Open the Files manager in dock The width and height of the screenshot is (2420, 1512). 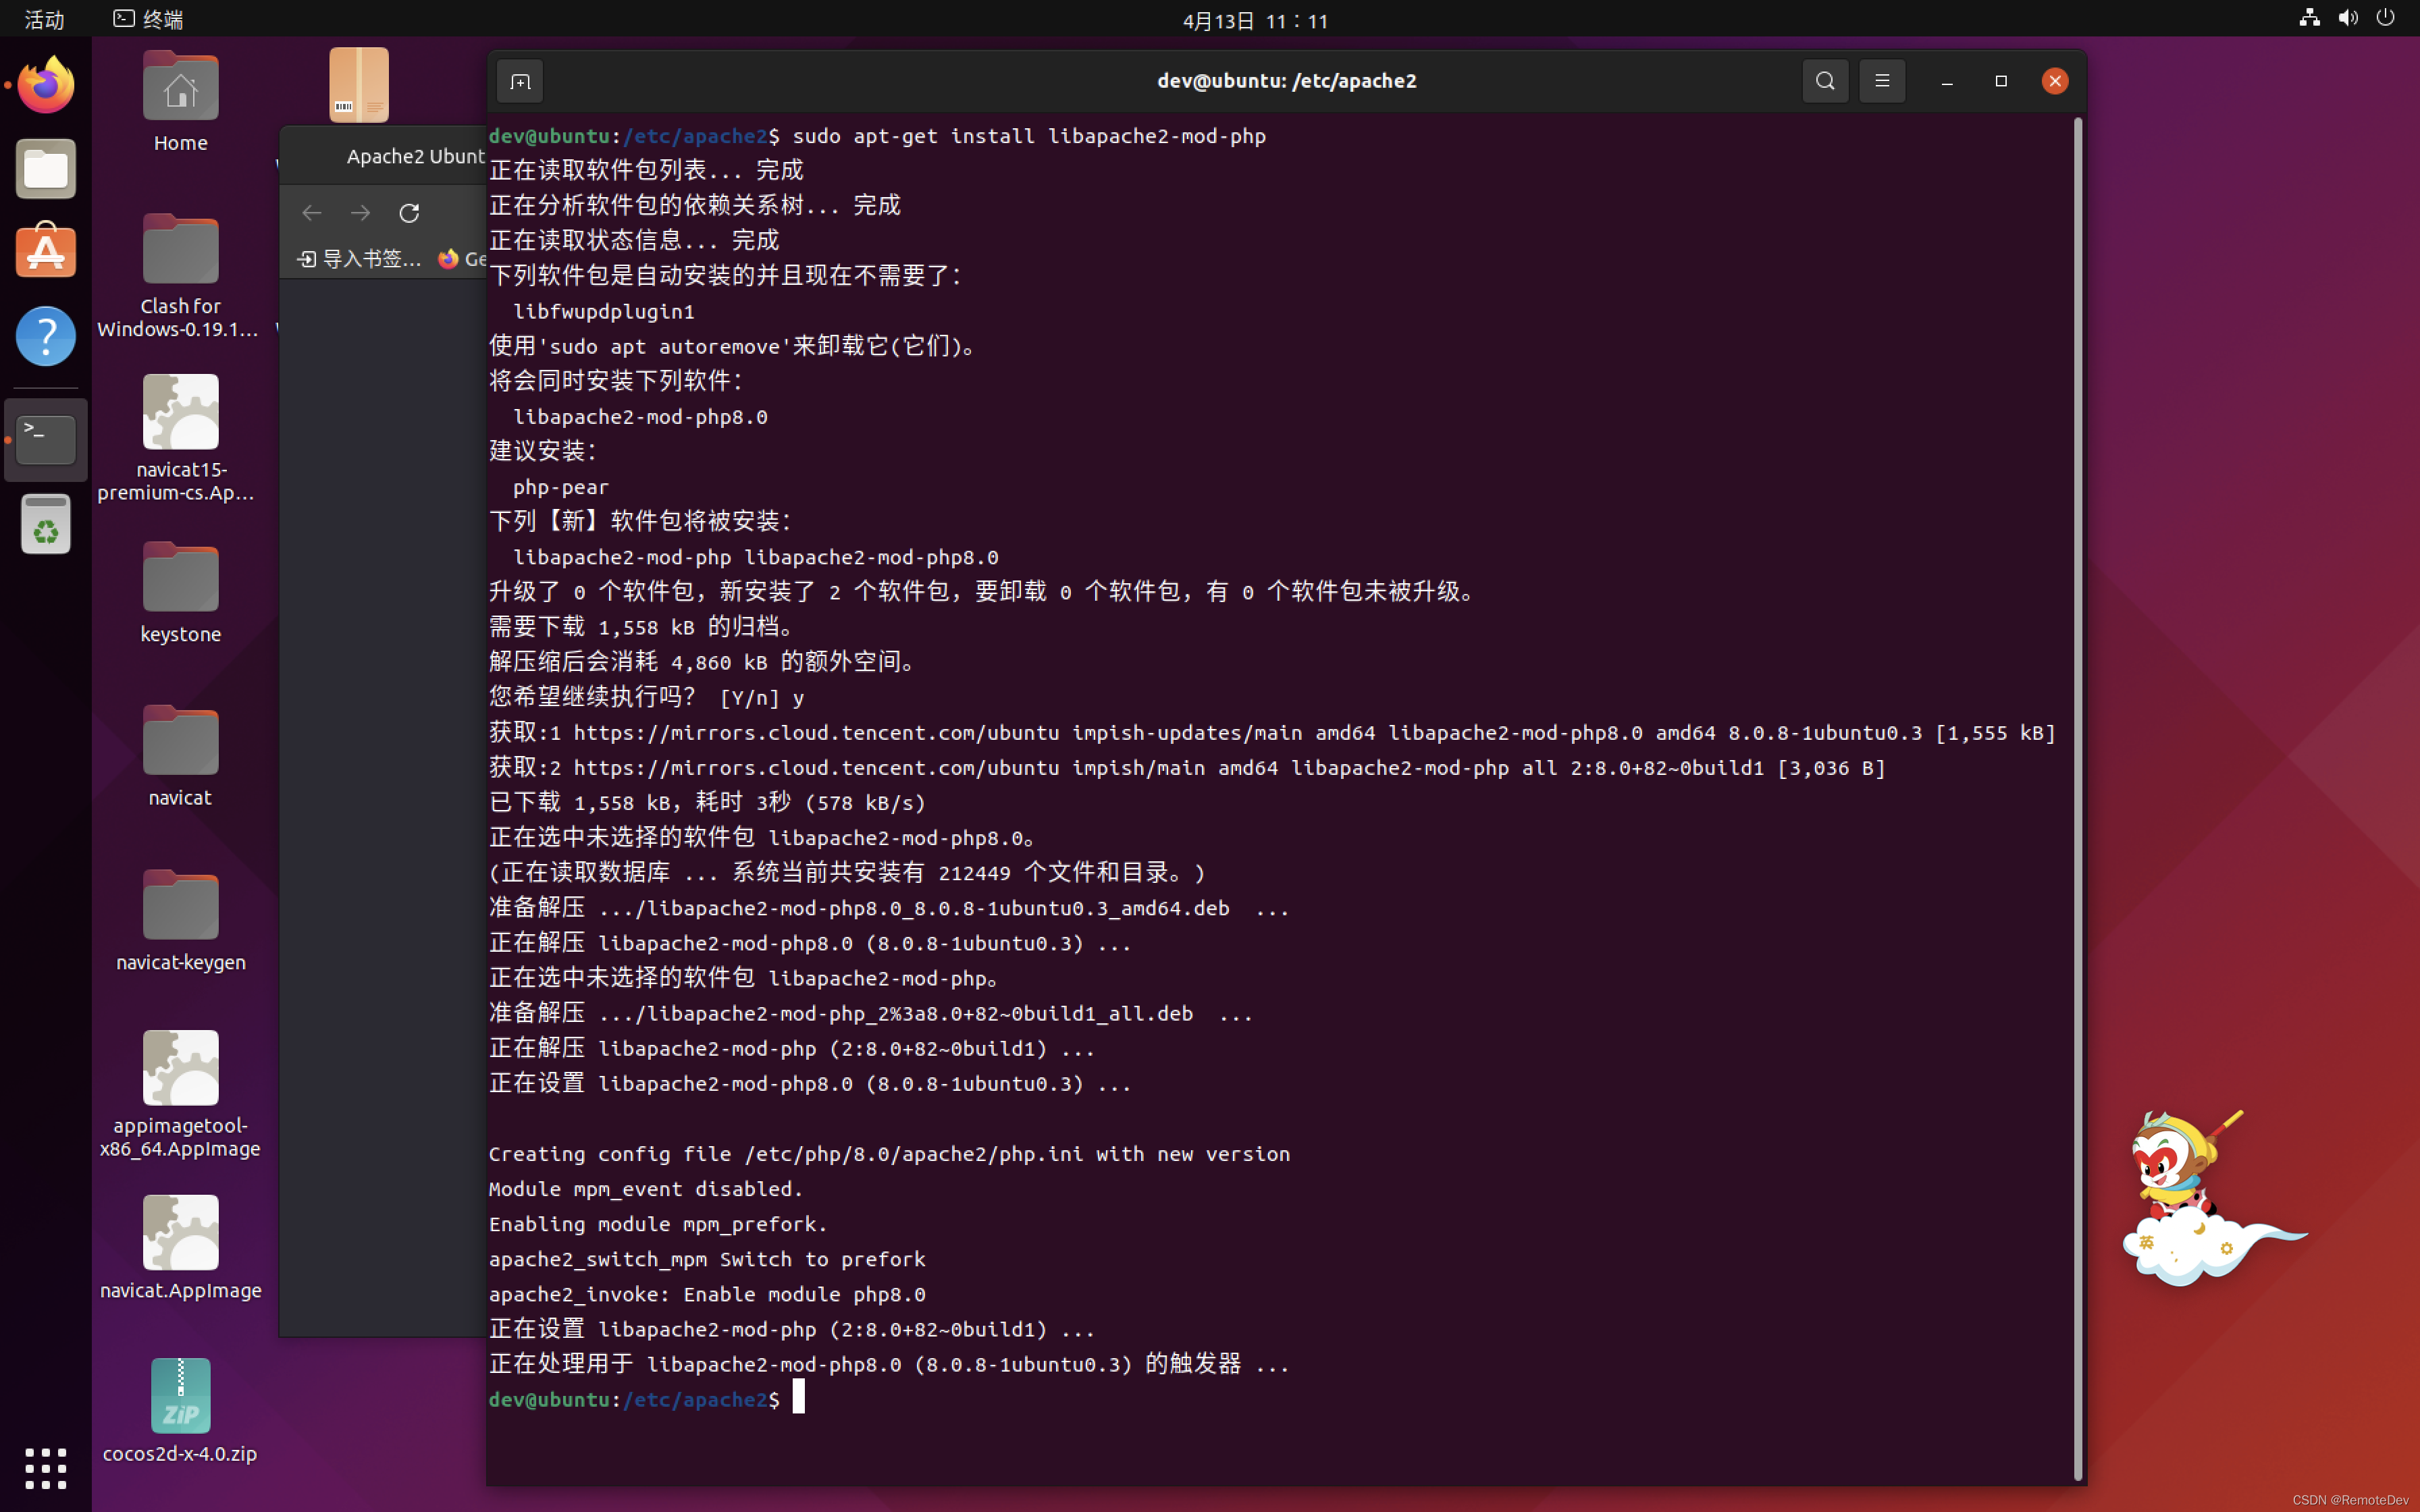[x=46, y=169]
